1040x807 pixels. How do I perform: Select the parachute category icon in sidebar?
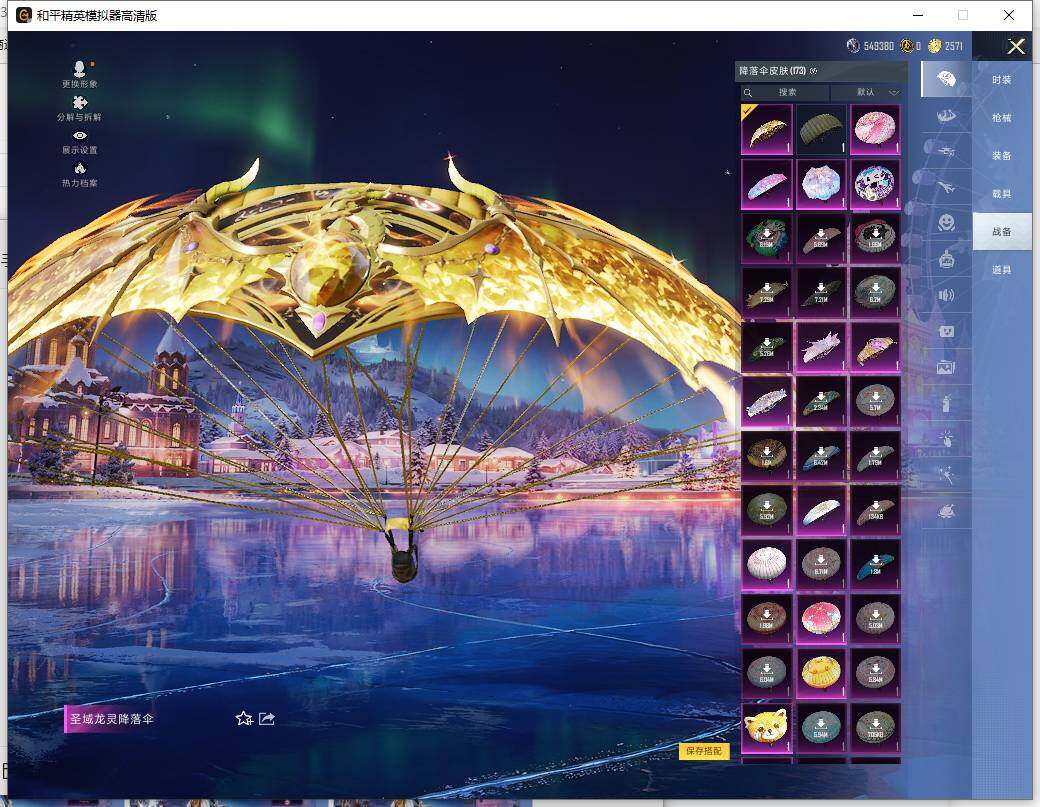[945, 78]
